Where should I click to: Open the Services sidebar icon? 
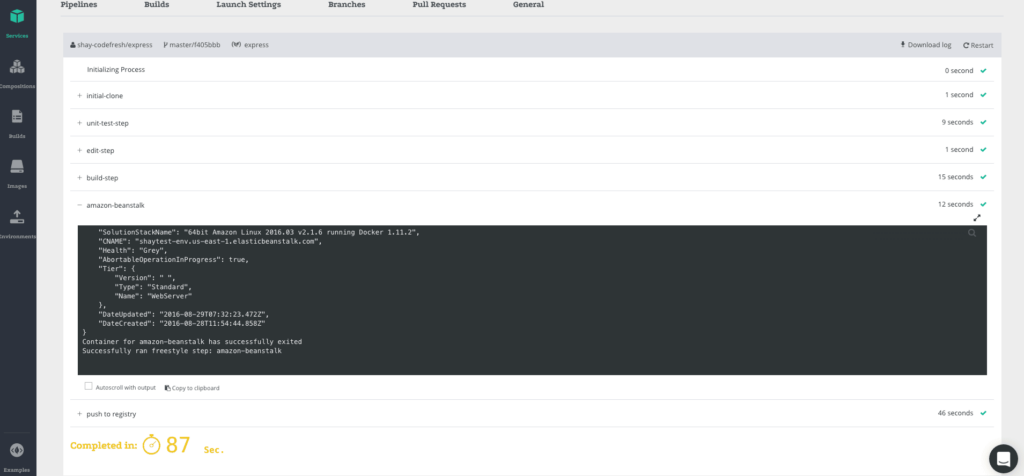17,19
